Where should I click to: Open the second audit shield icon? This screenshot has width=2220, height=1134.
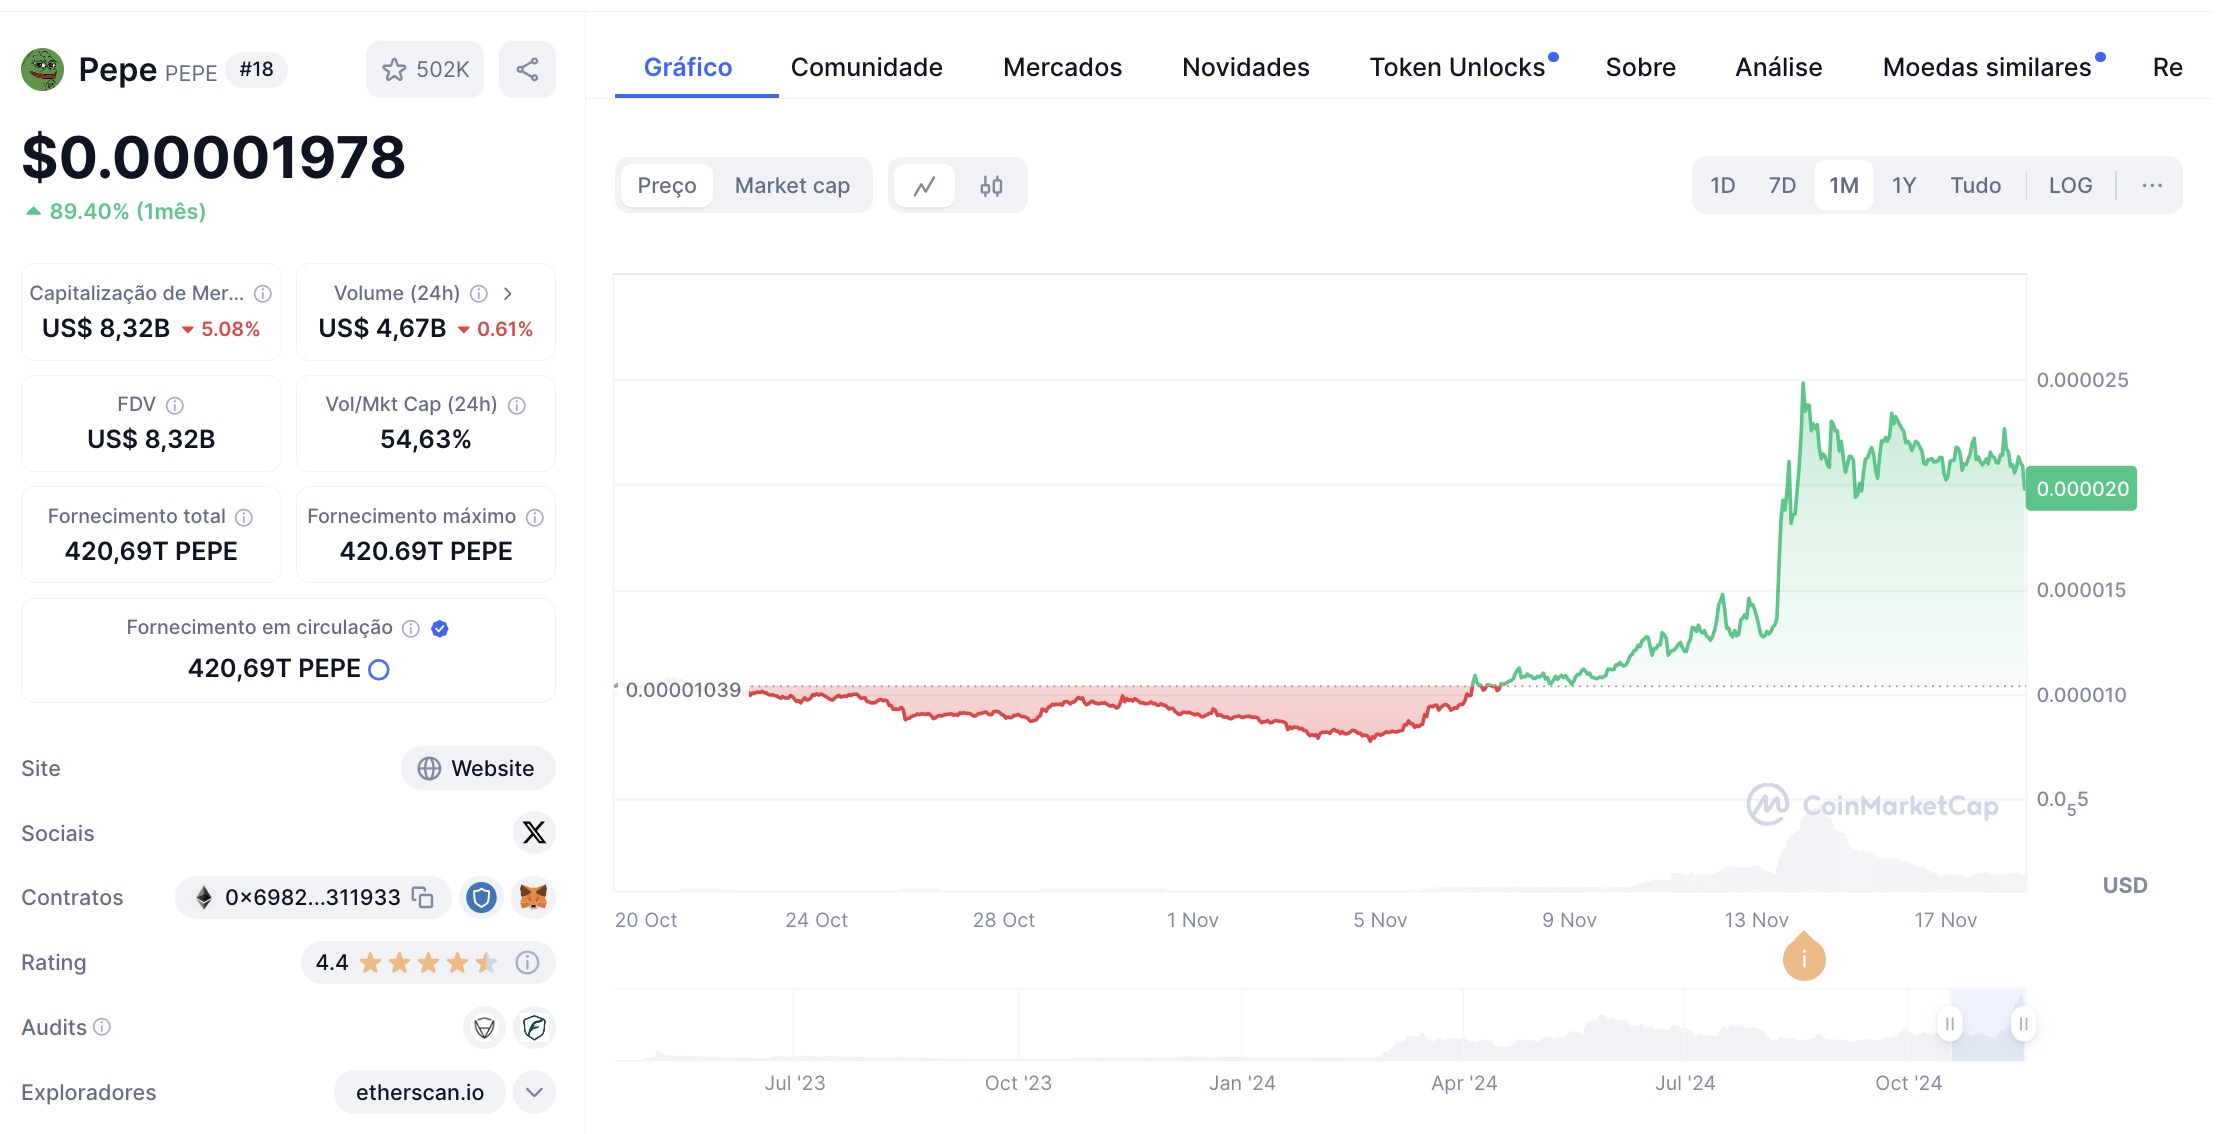[534, 1027]
